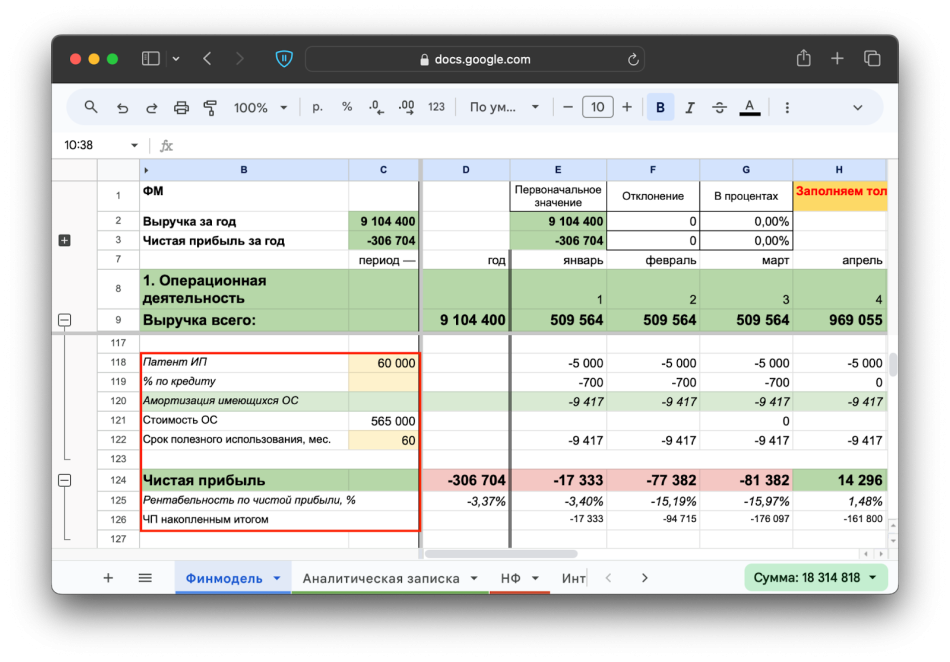The width and height of the screenshot is (950, 662).
Task: Open the zoom 100% dropdown
Action: point(260,107)
